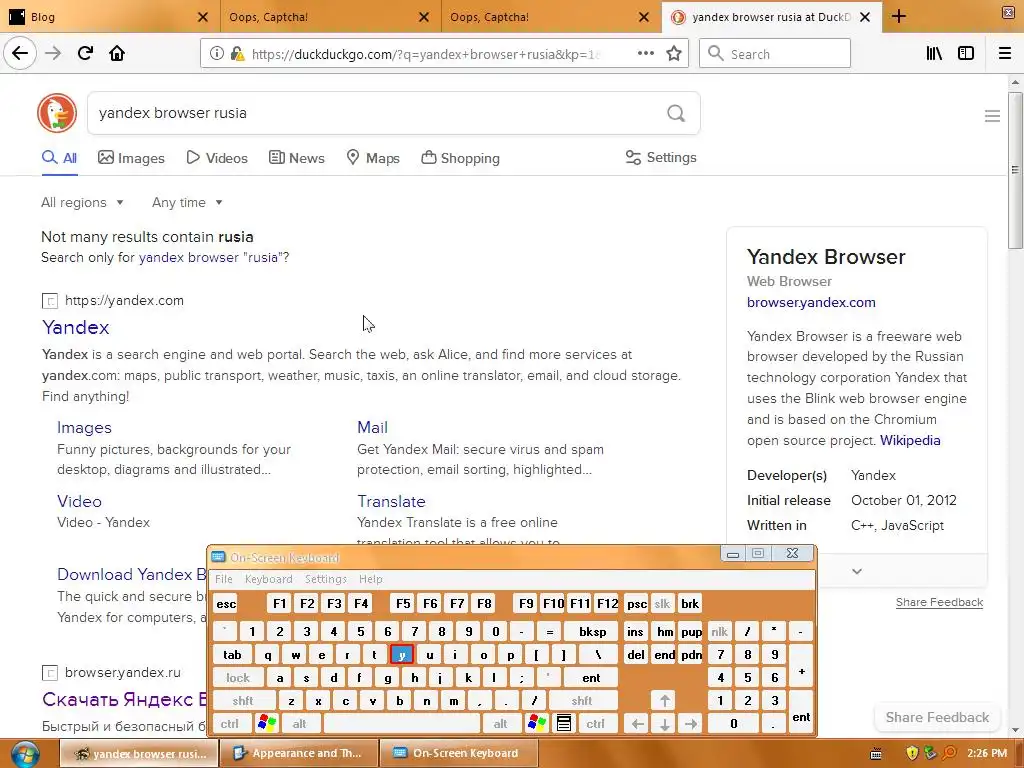Click the DuckDuckGo duck logo
The width and height of the screenshot is (1024, 768).
[57, 113]
